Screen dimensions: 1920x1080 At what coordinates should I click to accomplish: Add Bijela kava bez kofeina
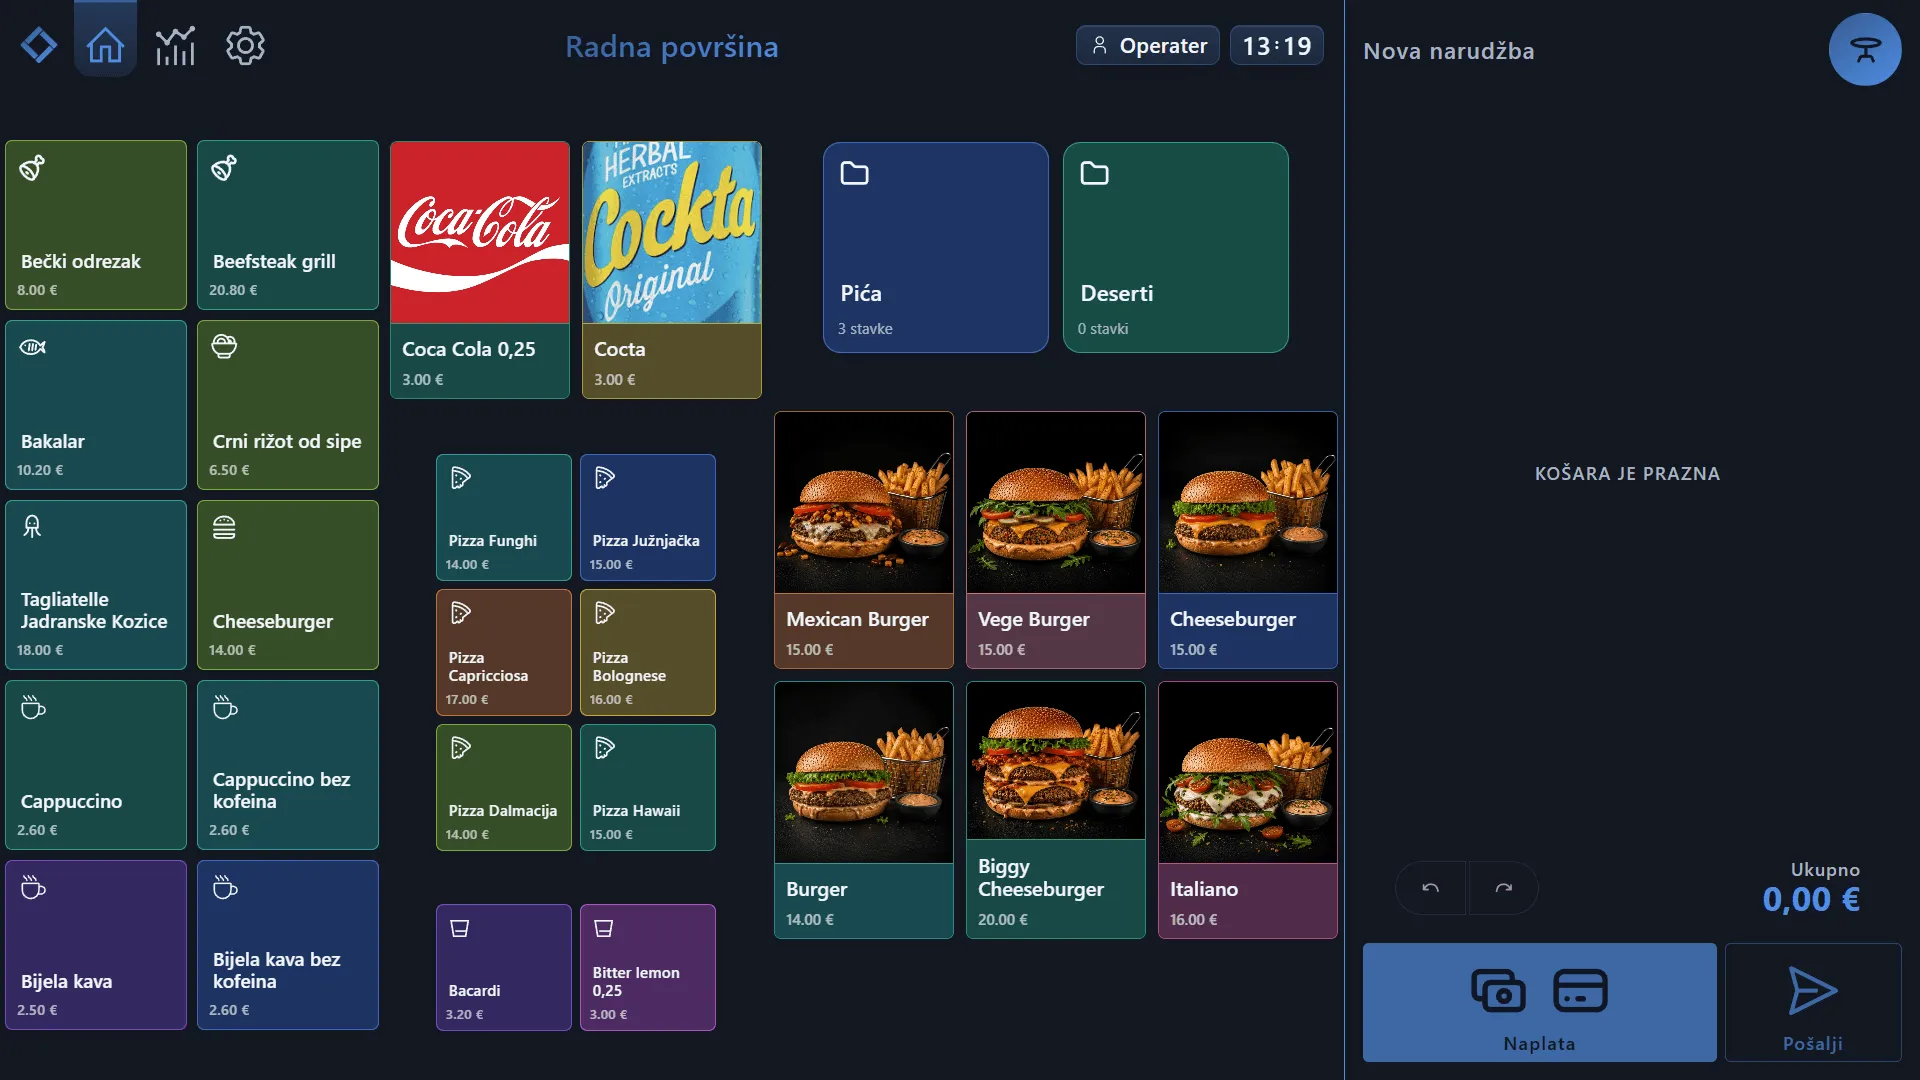click(288, 945)
